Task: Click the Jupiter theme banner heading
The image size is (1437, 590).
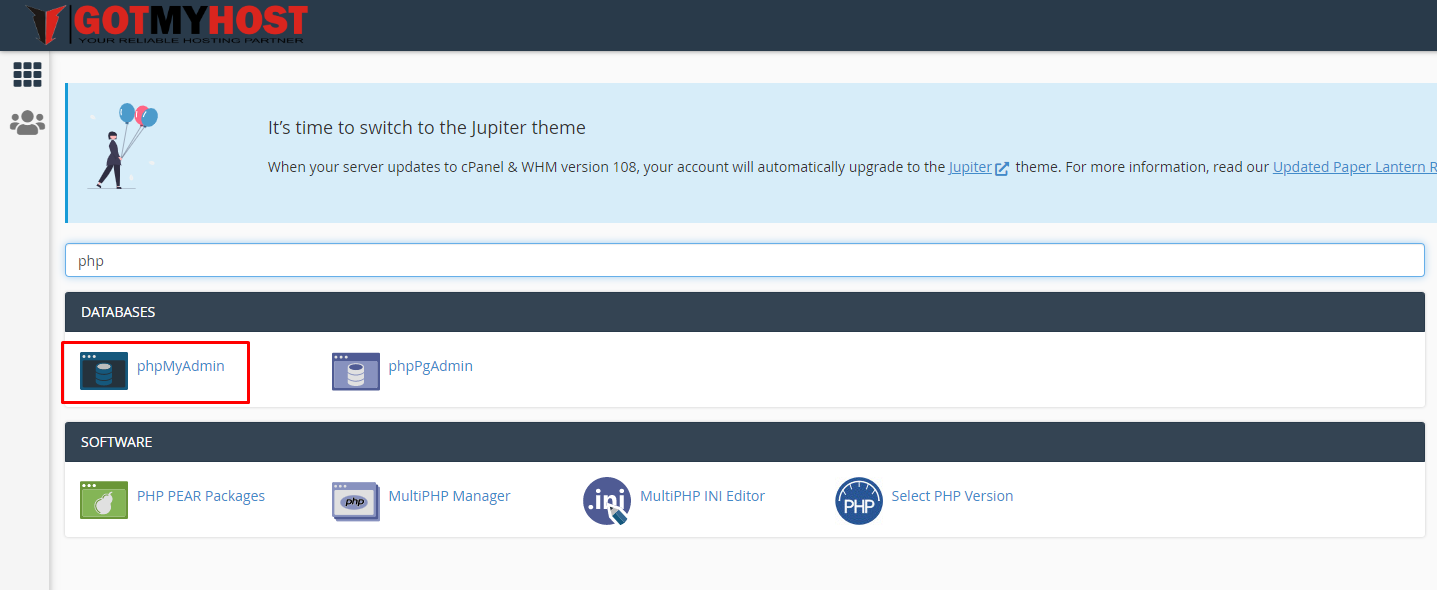Action: coord(427,128)
